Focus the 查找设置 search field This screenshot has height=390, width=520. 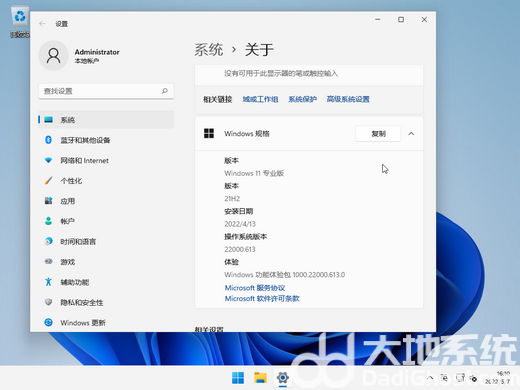(106, 91)
